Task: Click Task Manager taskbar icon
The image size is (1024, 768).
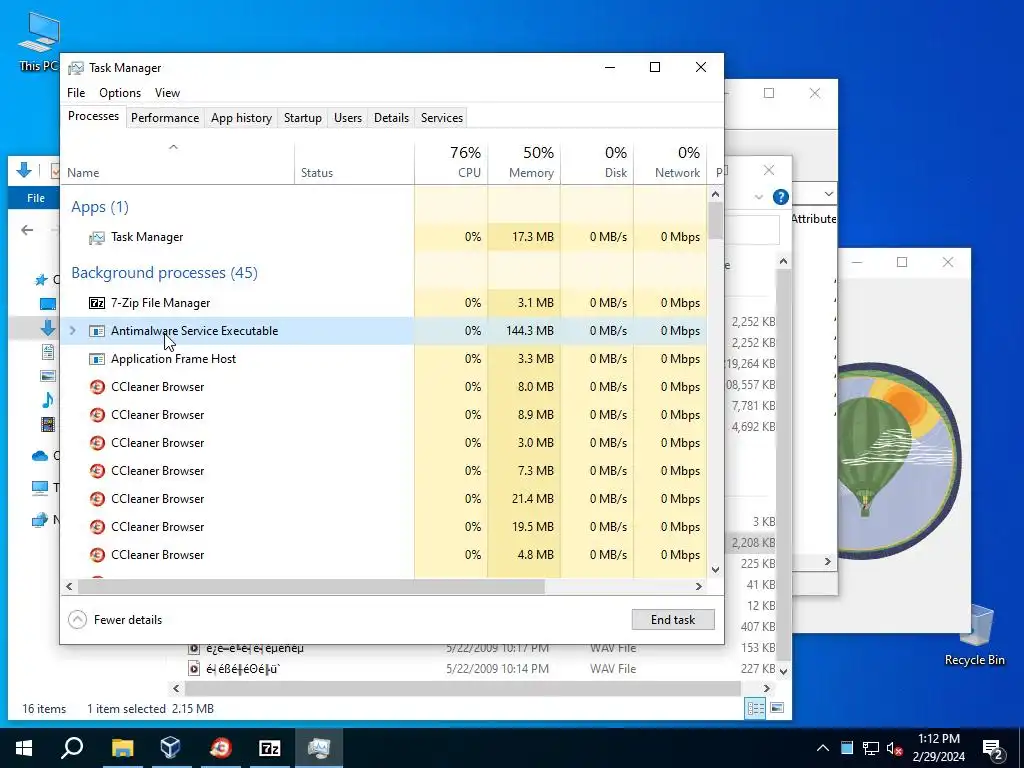Action: (319, 748)
